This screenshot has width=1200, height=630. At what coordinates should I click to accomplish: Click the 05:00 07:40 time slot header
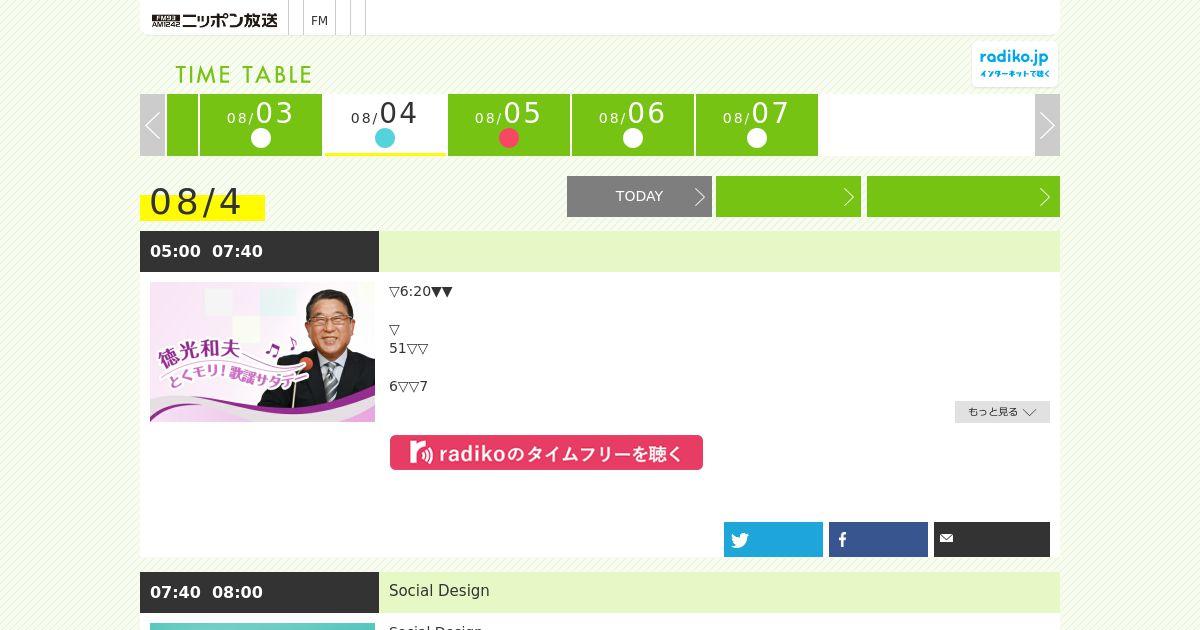[x=259, y=251]
